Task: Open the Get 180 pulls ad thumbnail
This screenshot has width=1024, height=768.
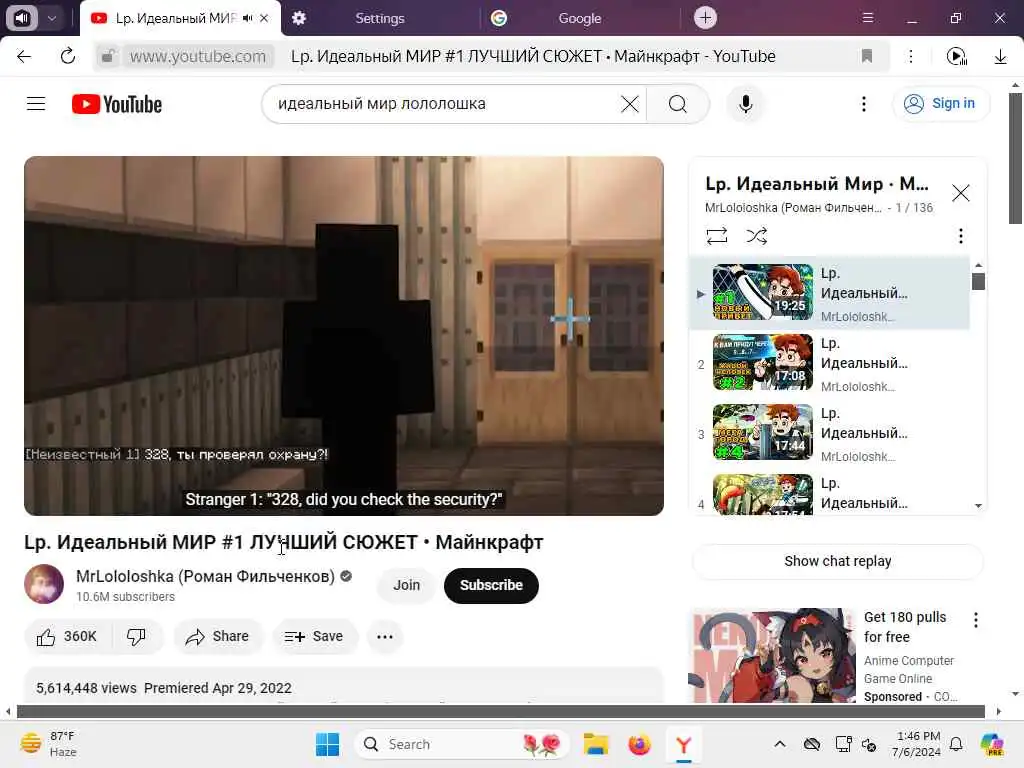Action: coord(773,656)
